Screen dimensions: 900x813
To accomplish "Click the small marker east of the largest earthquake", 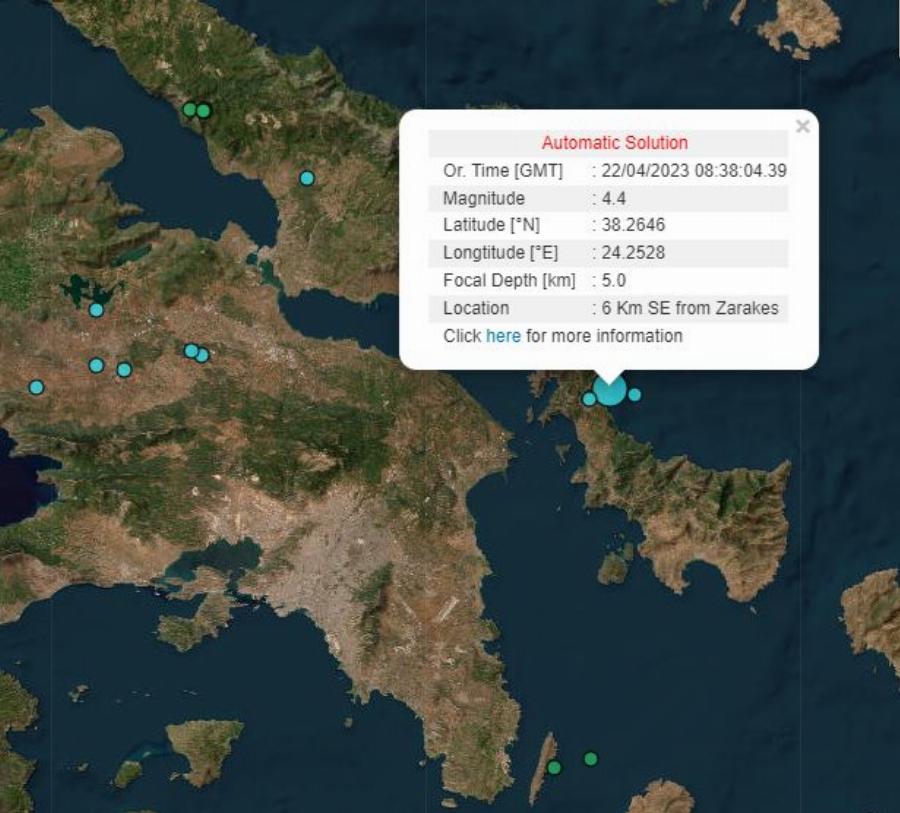I will [x=633, y=396].
